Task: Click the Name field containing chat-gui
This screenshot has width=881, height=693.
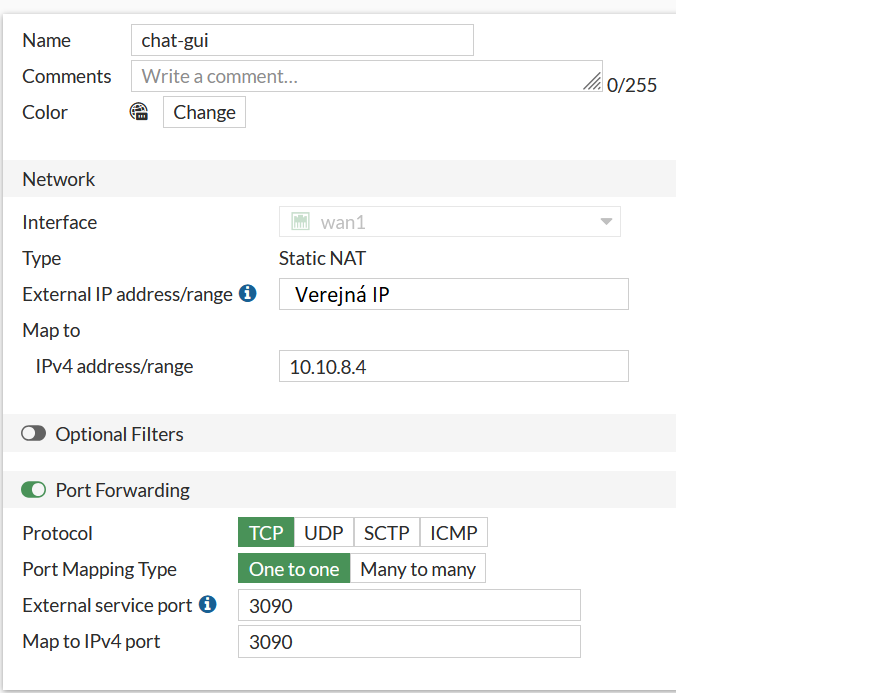Action: pos(301,40)
